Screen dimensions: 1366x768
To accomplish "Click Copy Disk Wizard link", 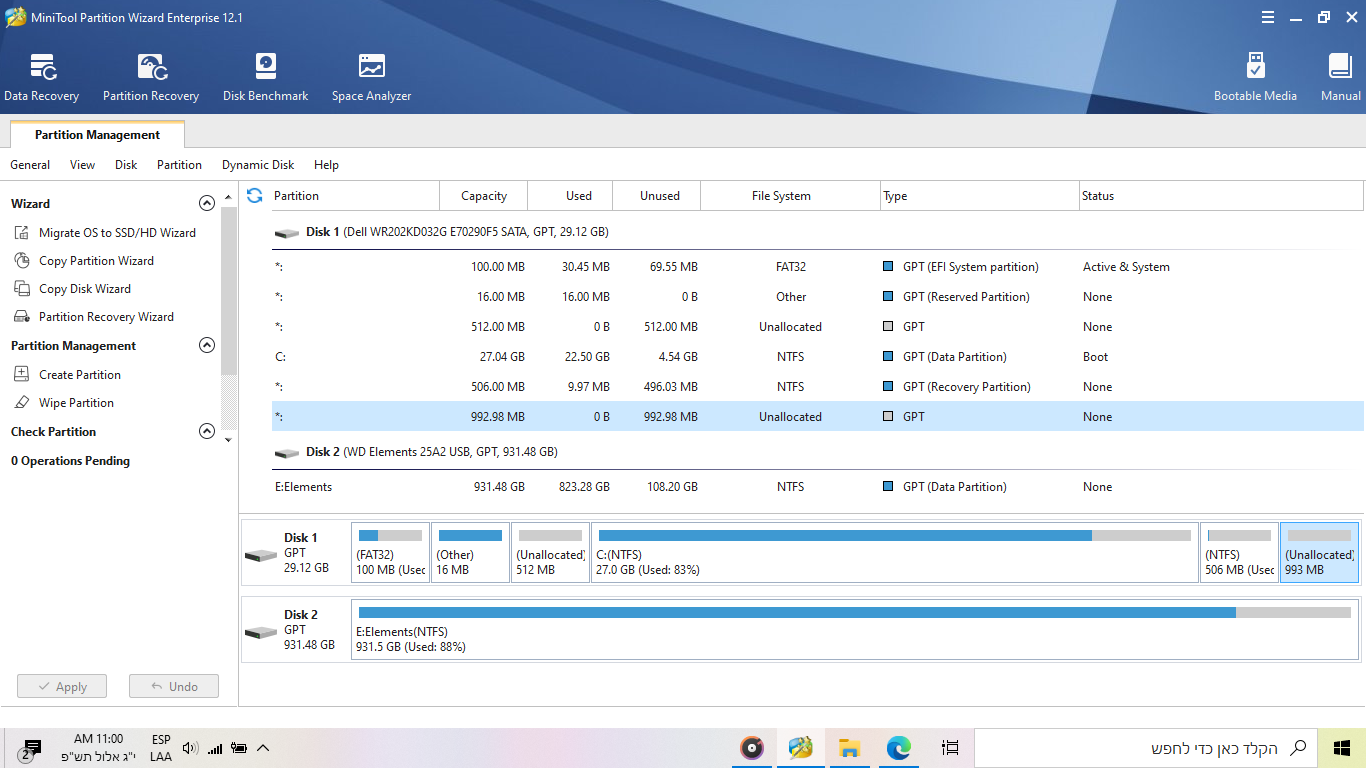I will click(85, 289).
